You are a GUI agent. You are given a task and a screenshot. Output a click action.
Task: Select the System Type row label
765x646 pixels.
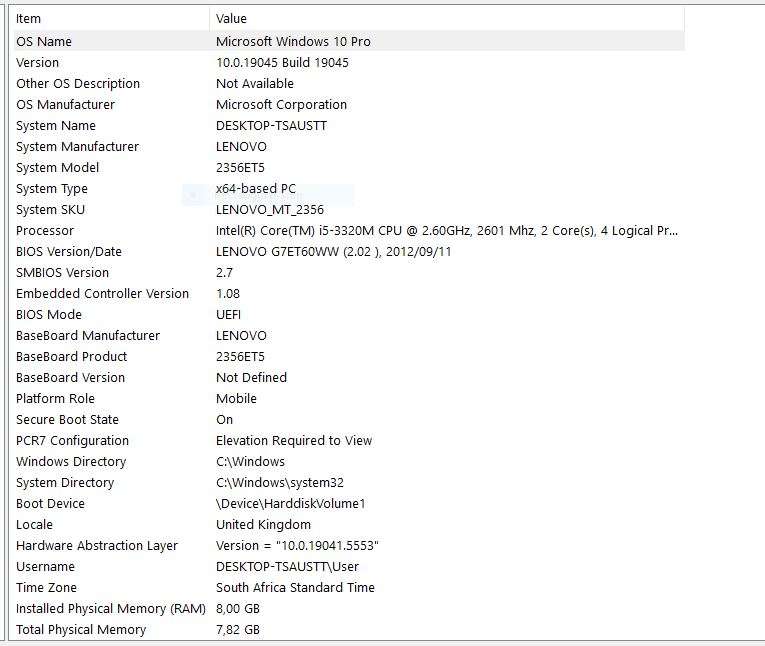click(x=52, y=188)
